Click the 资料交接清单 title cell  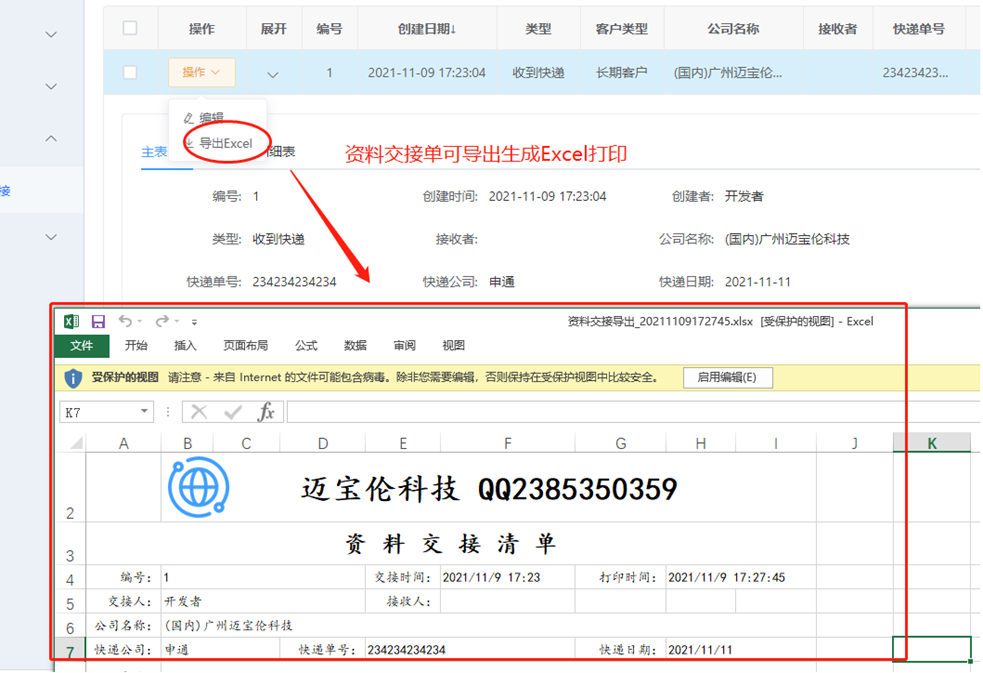click(451, 544)
